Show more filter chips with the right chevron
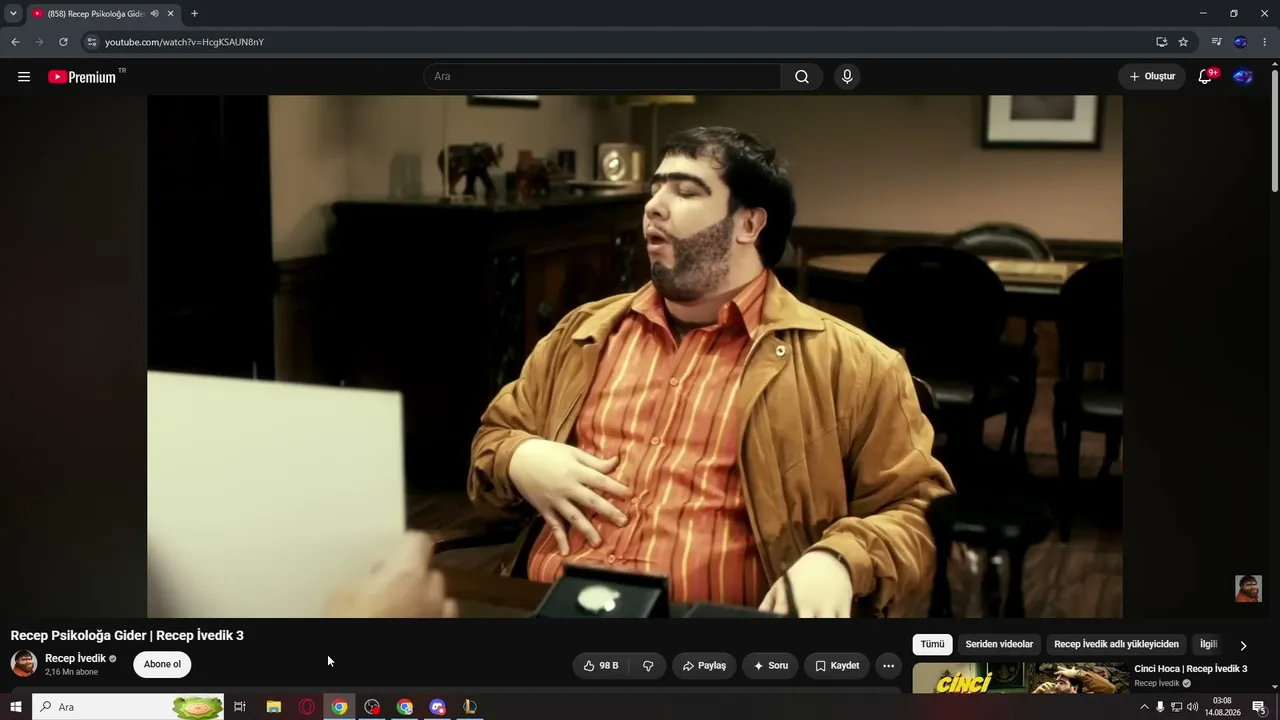The height and width of the screenshot is (720, 1280). [1243, 645]
